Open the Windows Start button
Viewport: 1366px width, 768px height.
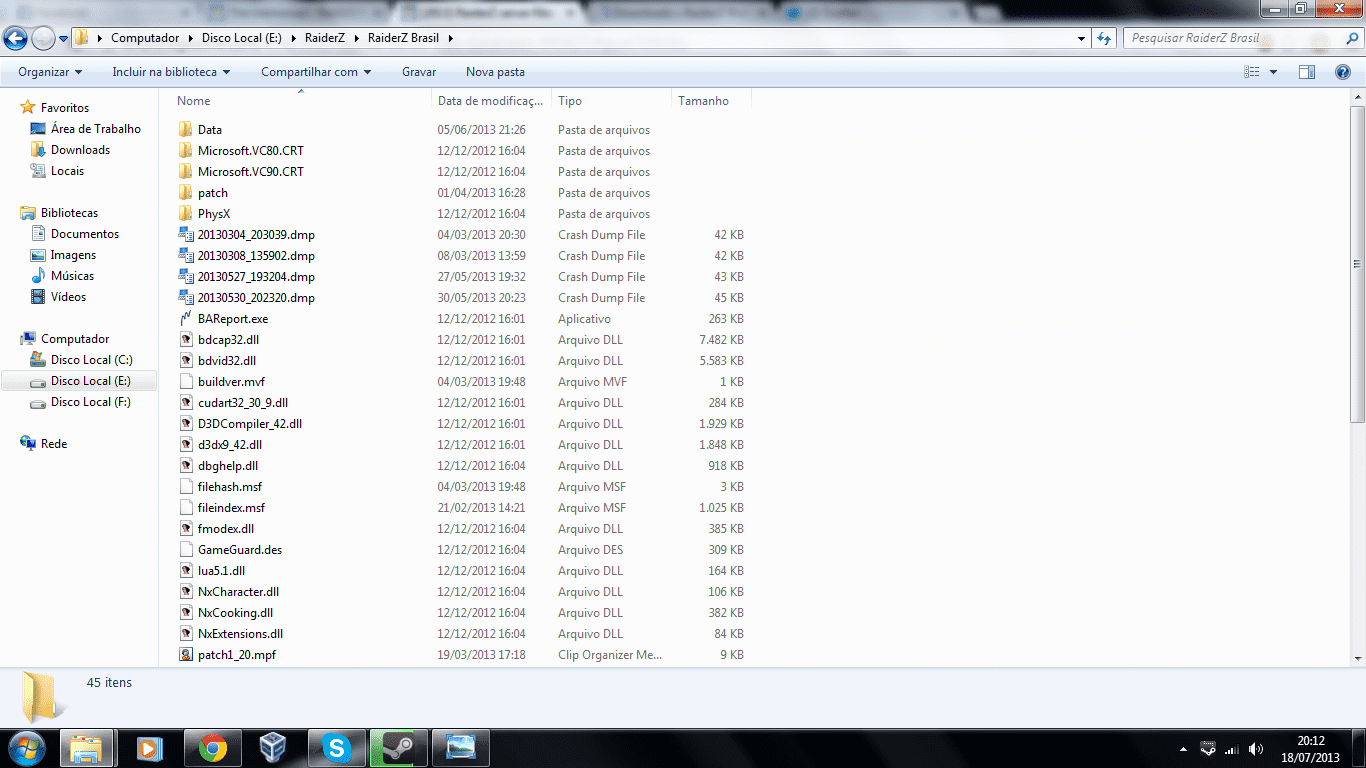point(27,748)
